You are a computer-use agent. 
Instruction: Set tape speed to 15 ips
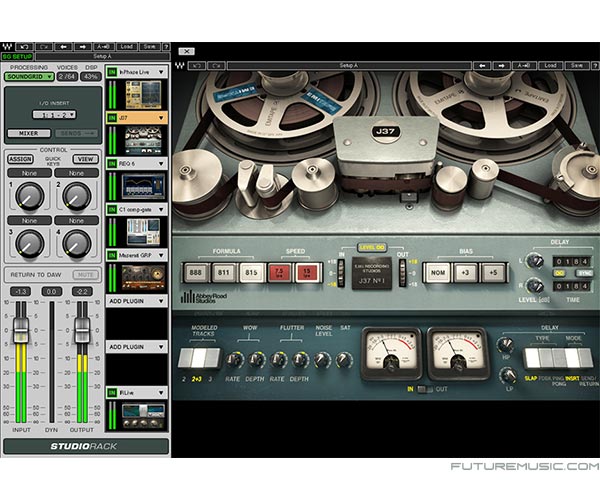click(x=307, y=273)
